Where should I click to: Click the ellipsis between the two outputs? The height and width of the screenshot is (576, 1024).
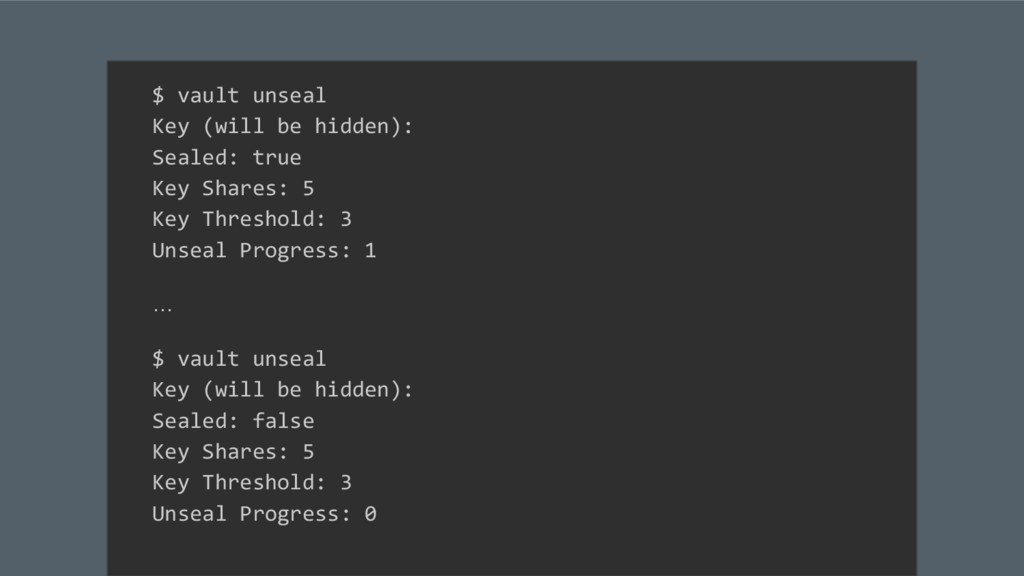(162, 309)
